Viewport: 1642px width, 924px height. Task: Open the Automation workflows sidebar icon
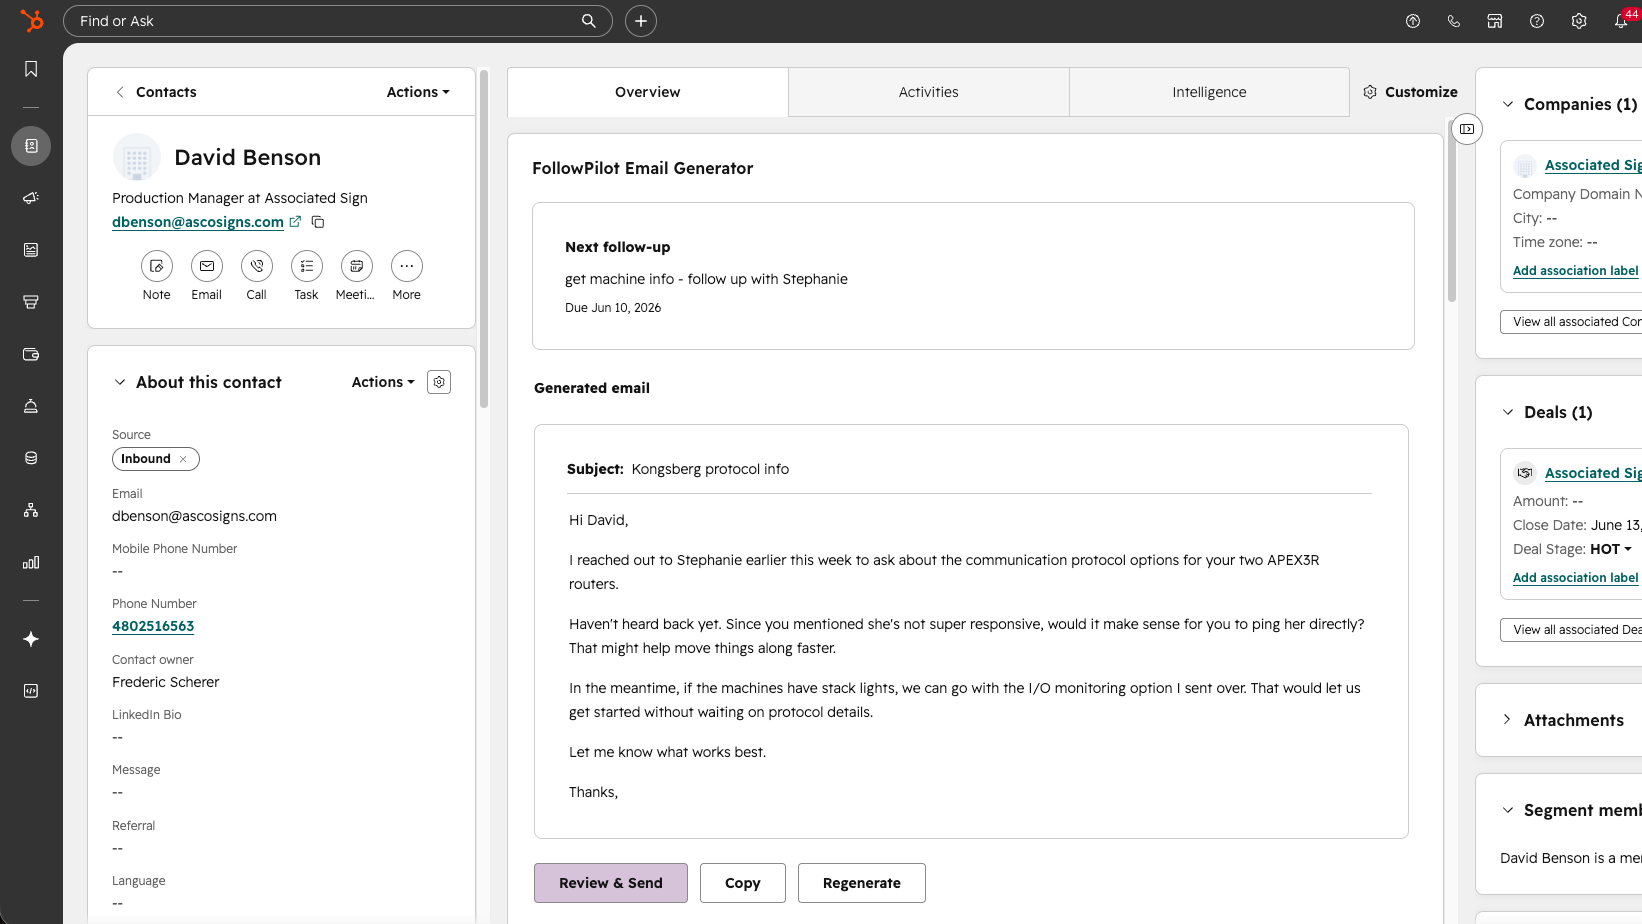[31, 510]
